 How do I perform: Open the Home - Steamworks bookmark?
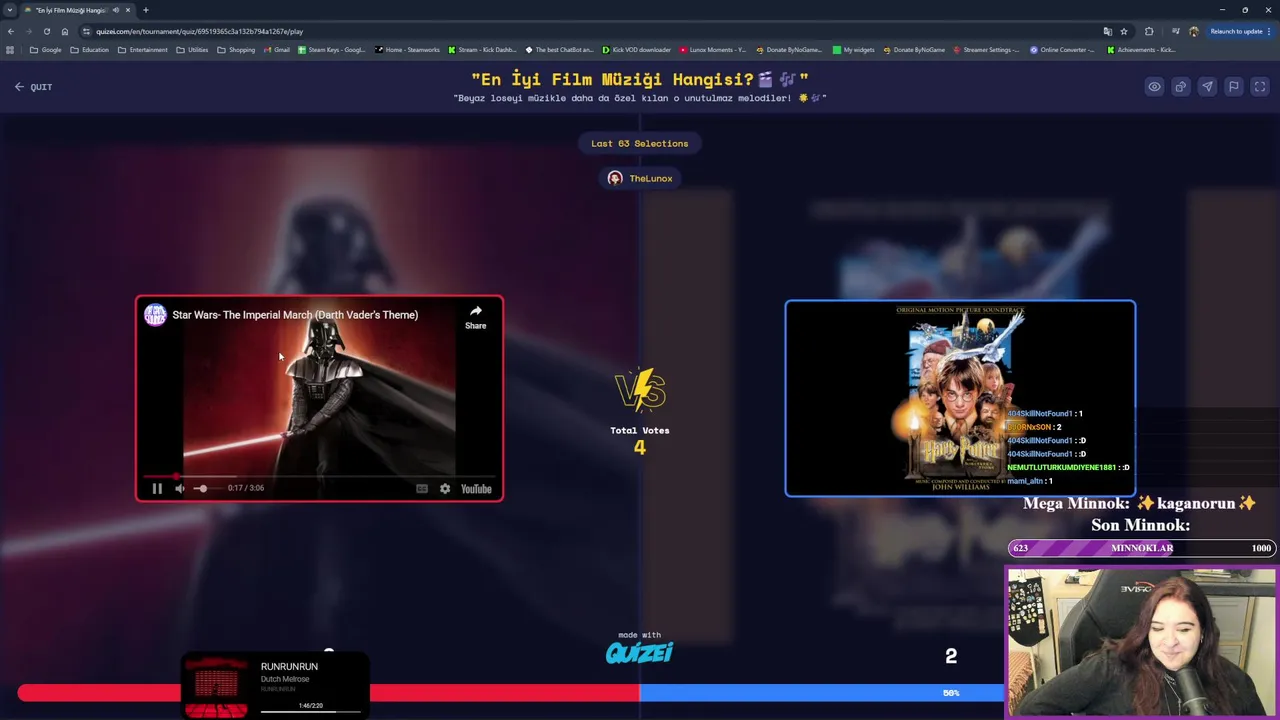pos(408,50)
